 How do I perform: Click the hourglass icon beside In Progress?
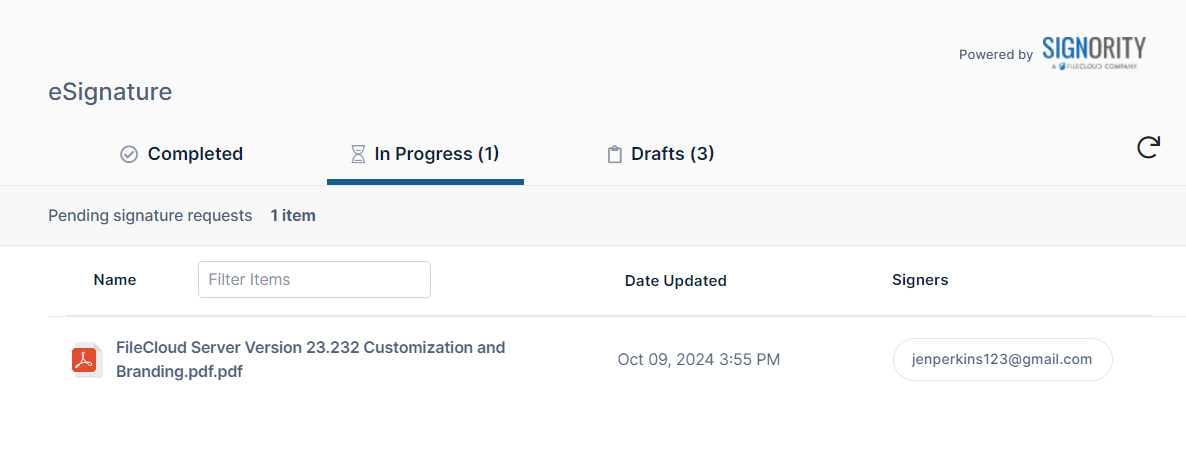coord(358,154)
